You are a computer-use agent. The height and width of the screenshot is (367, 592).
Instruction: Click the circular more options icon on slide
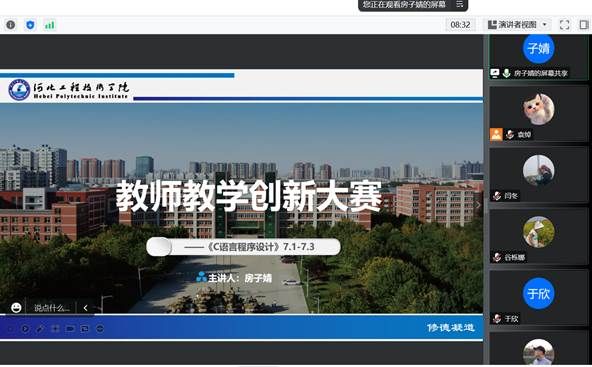[x=100, y=329]
